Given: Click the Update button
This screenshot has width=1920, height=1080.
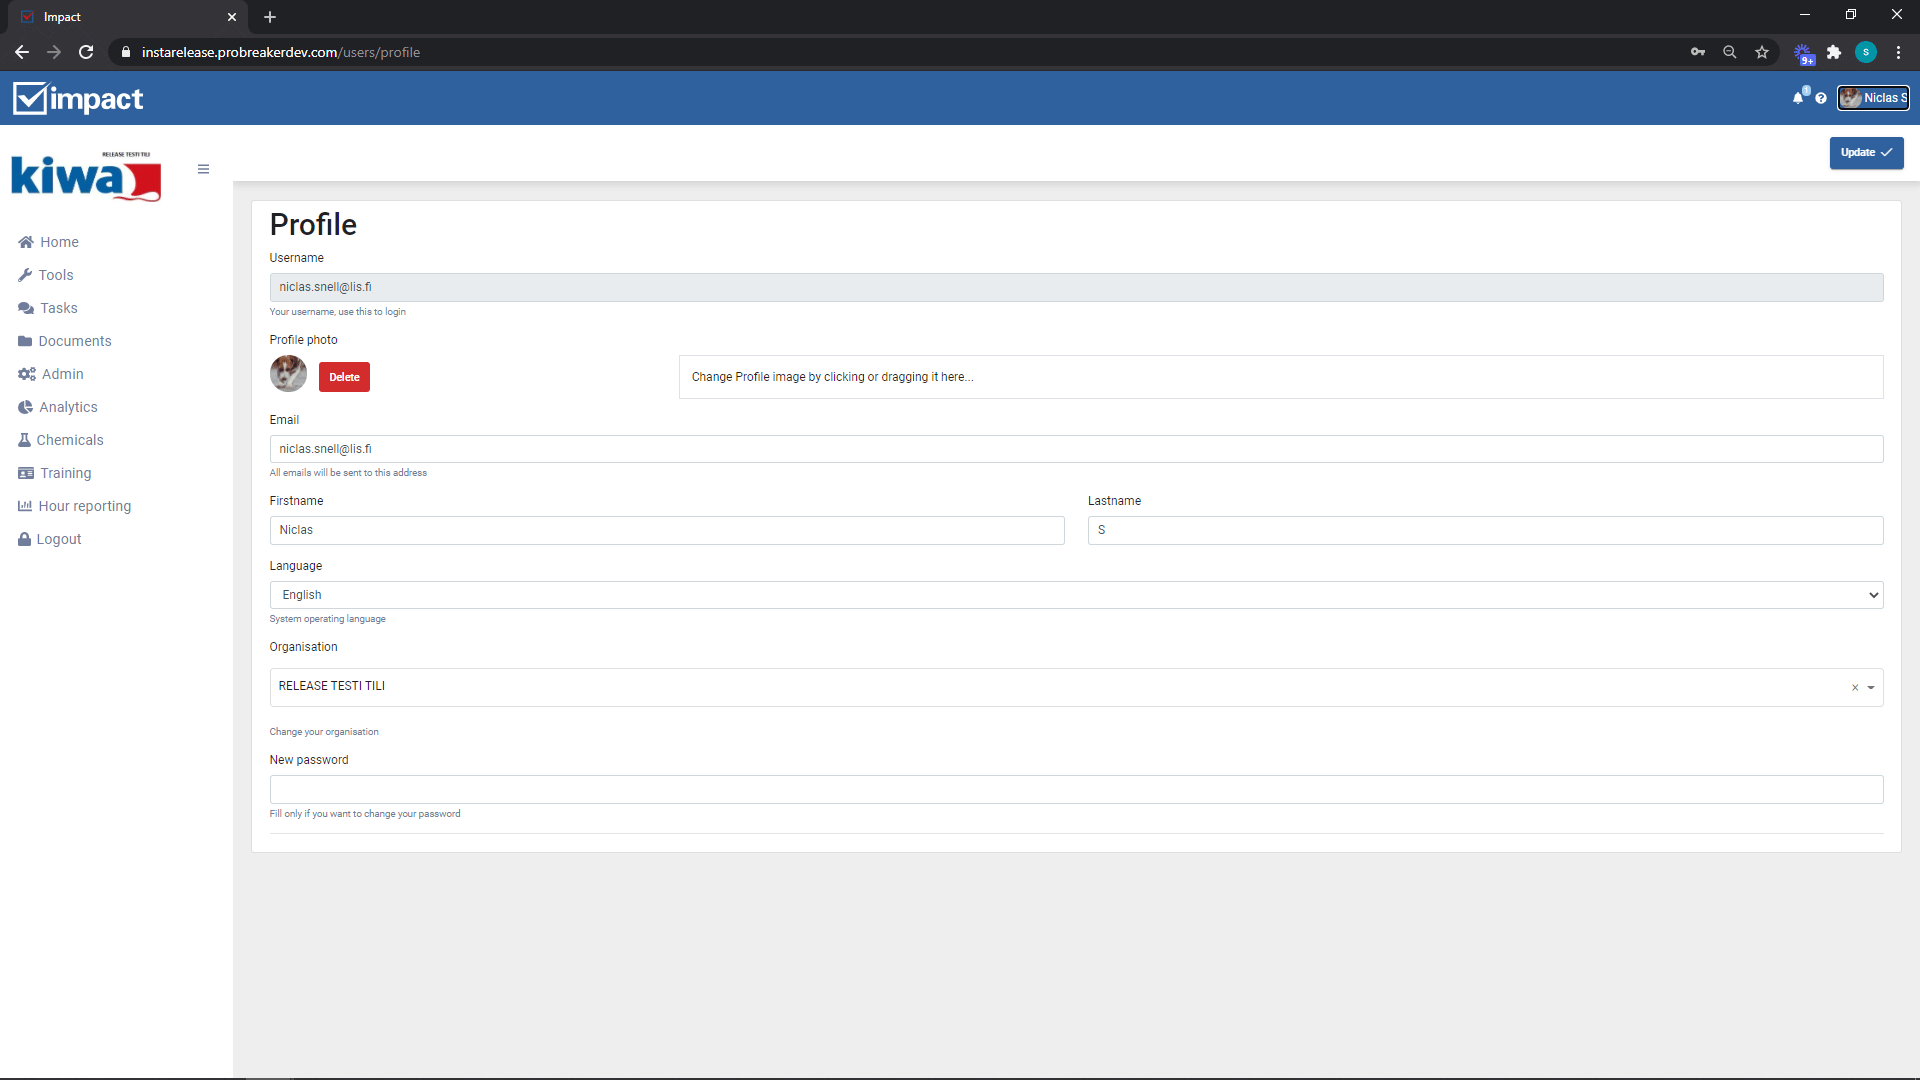Looking at the screenshot, I should click(1865, 153).
